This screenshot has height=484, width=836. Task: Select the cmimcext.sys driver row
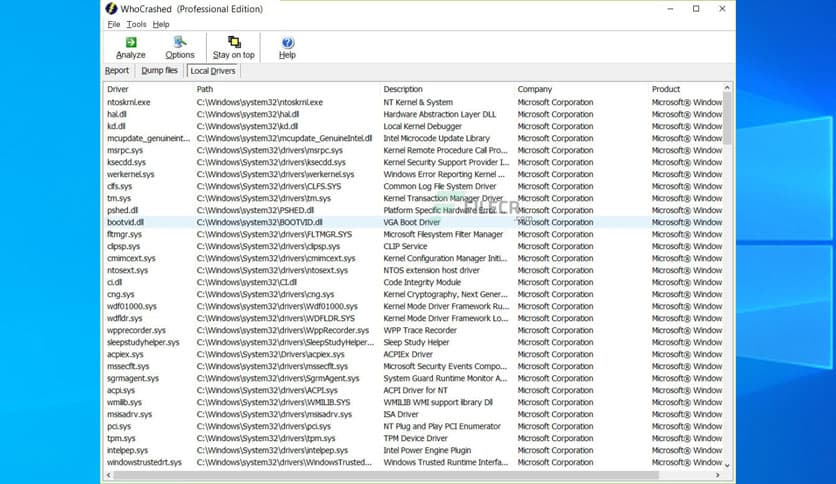(x=414, y=258)
